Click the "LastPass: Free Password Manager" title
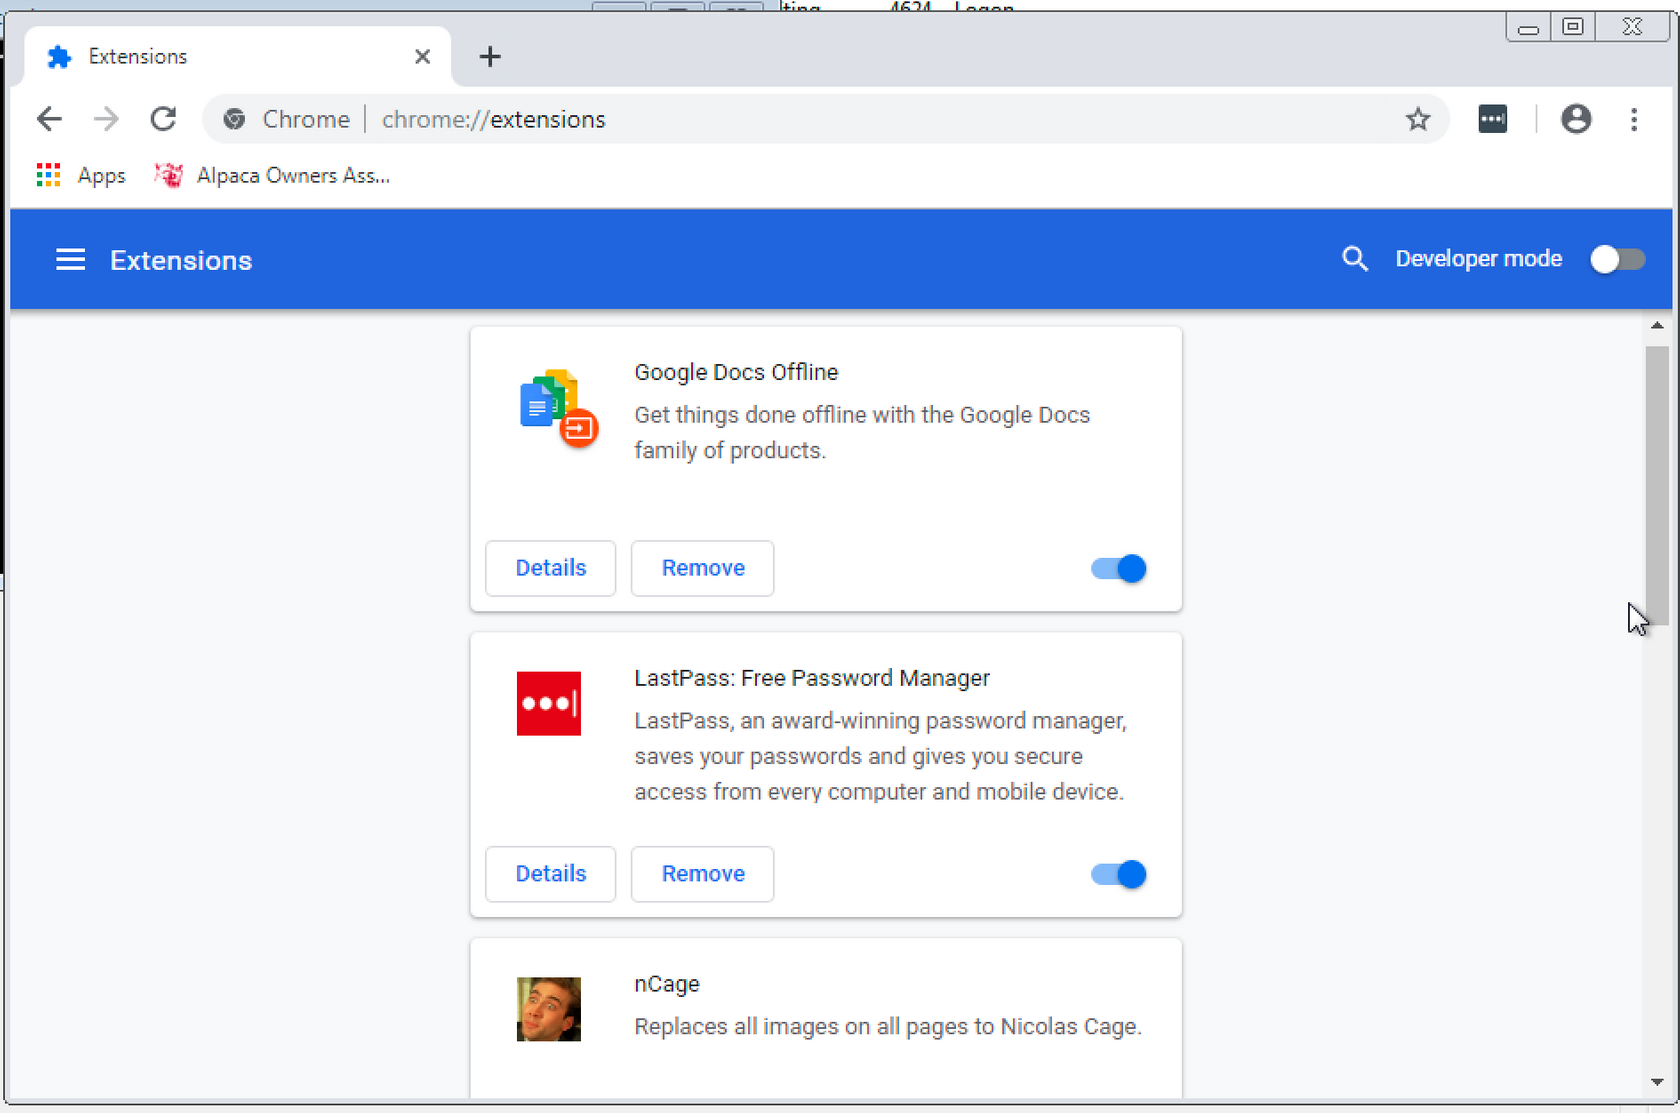The image size is (1680, 1113). 811,678
